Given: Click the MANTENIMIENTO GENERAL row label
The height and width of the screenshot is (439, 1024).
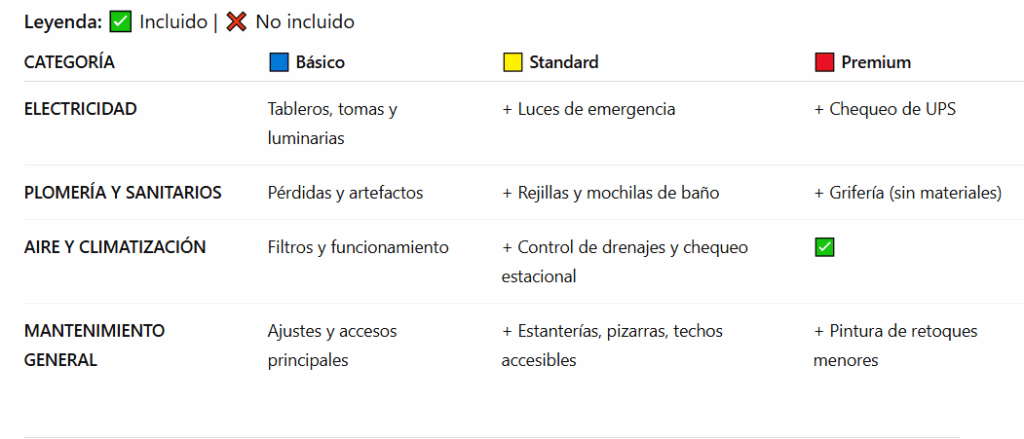Looking at the screenshot, I should click(x=94, y=345).
